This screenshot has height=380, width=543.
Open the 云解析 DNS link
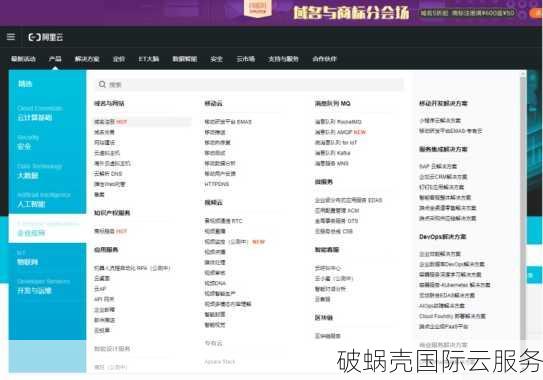[108, 174]
